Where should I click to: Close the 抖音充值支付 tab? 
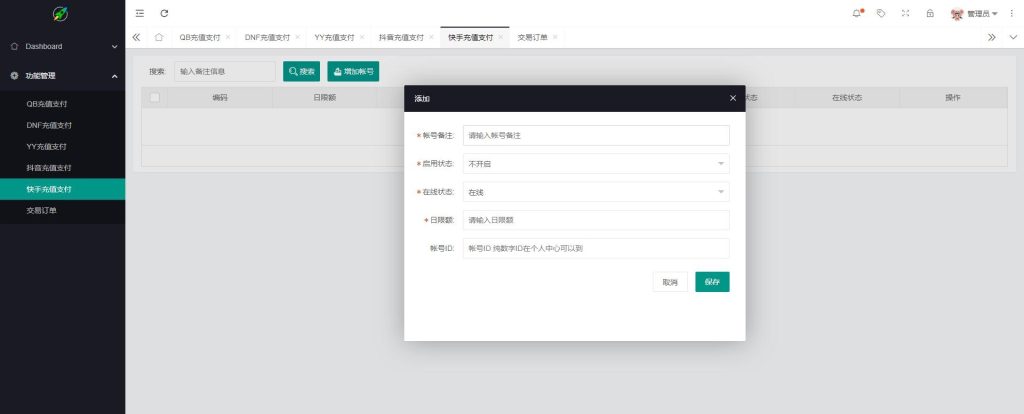[x=431, y=37]
